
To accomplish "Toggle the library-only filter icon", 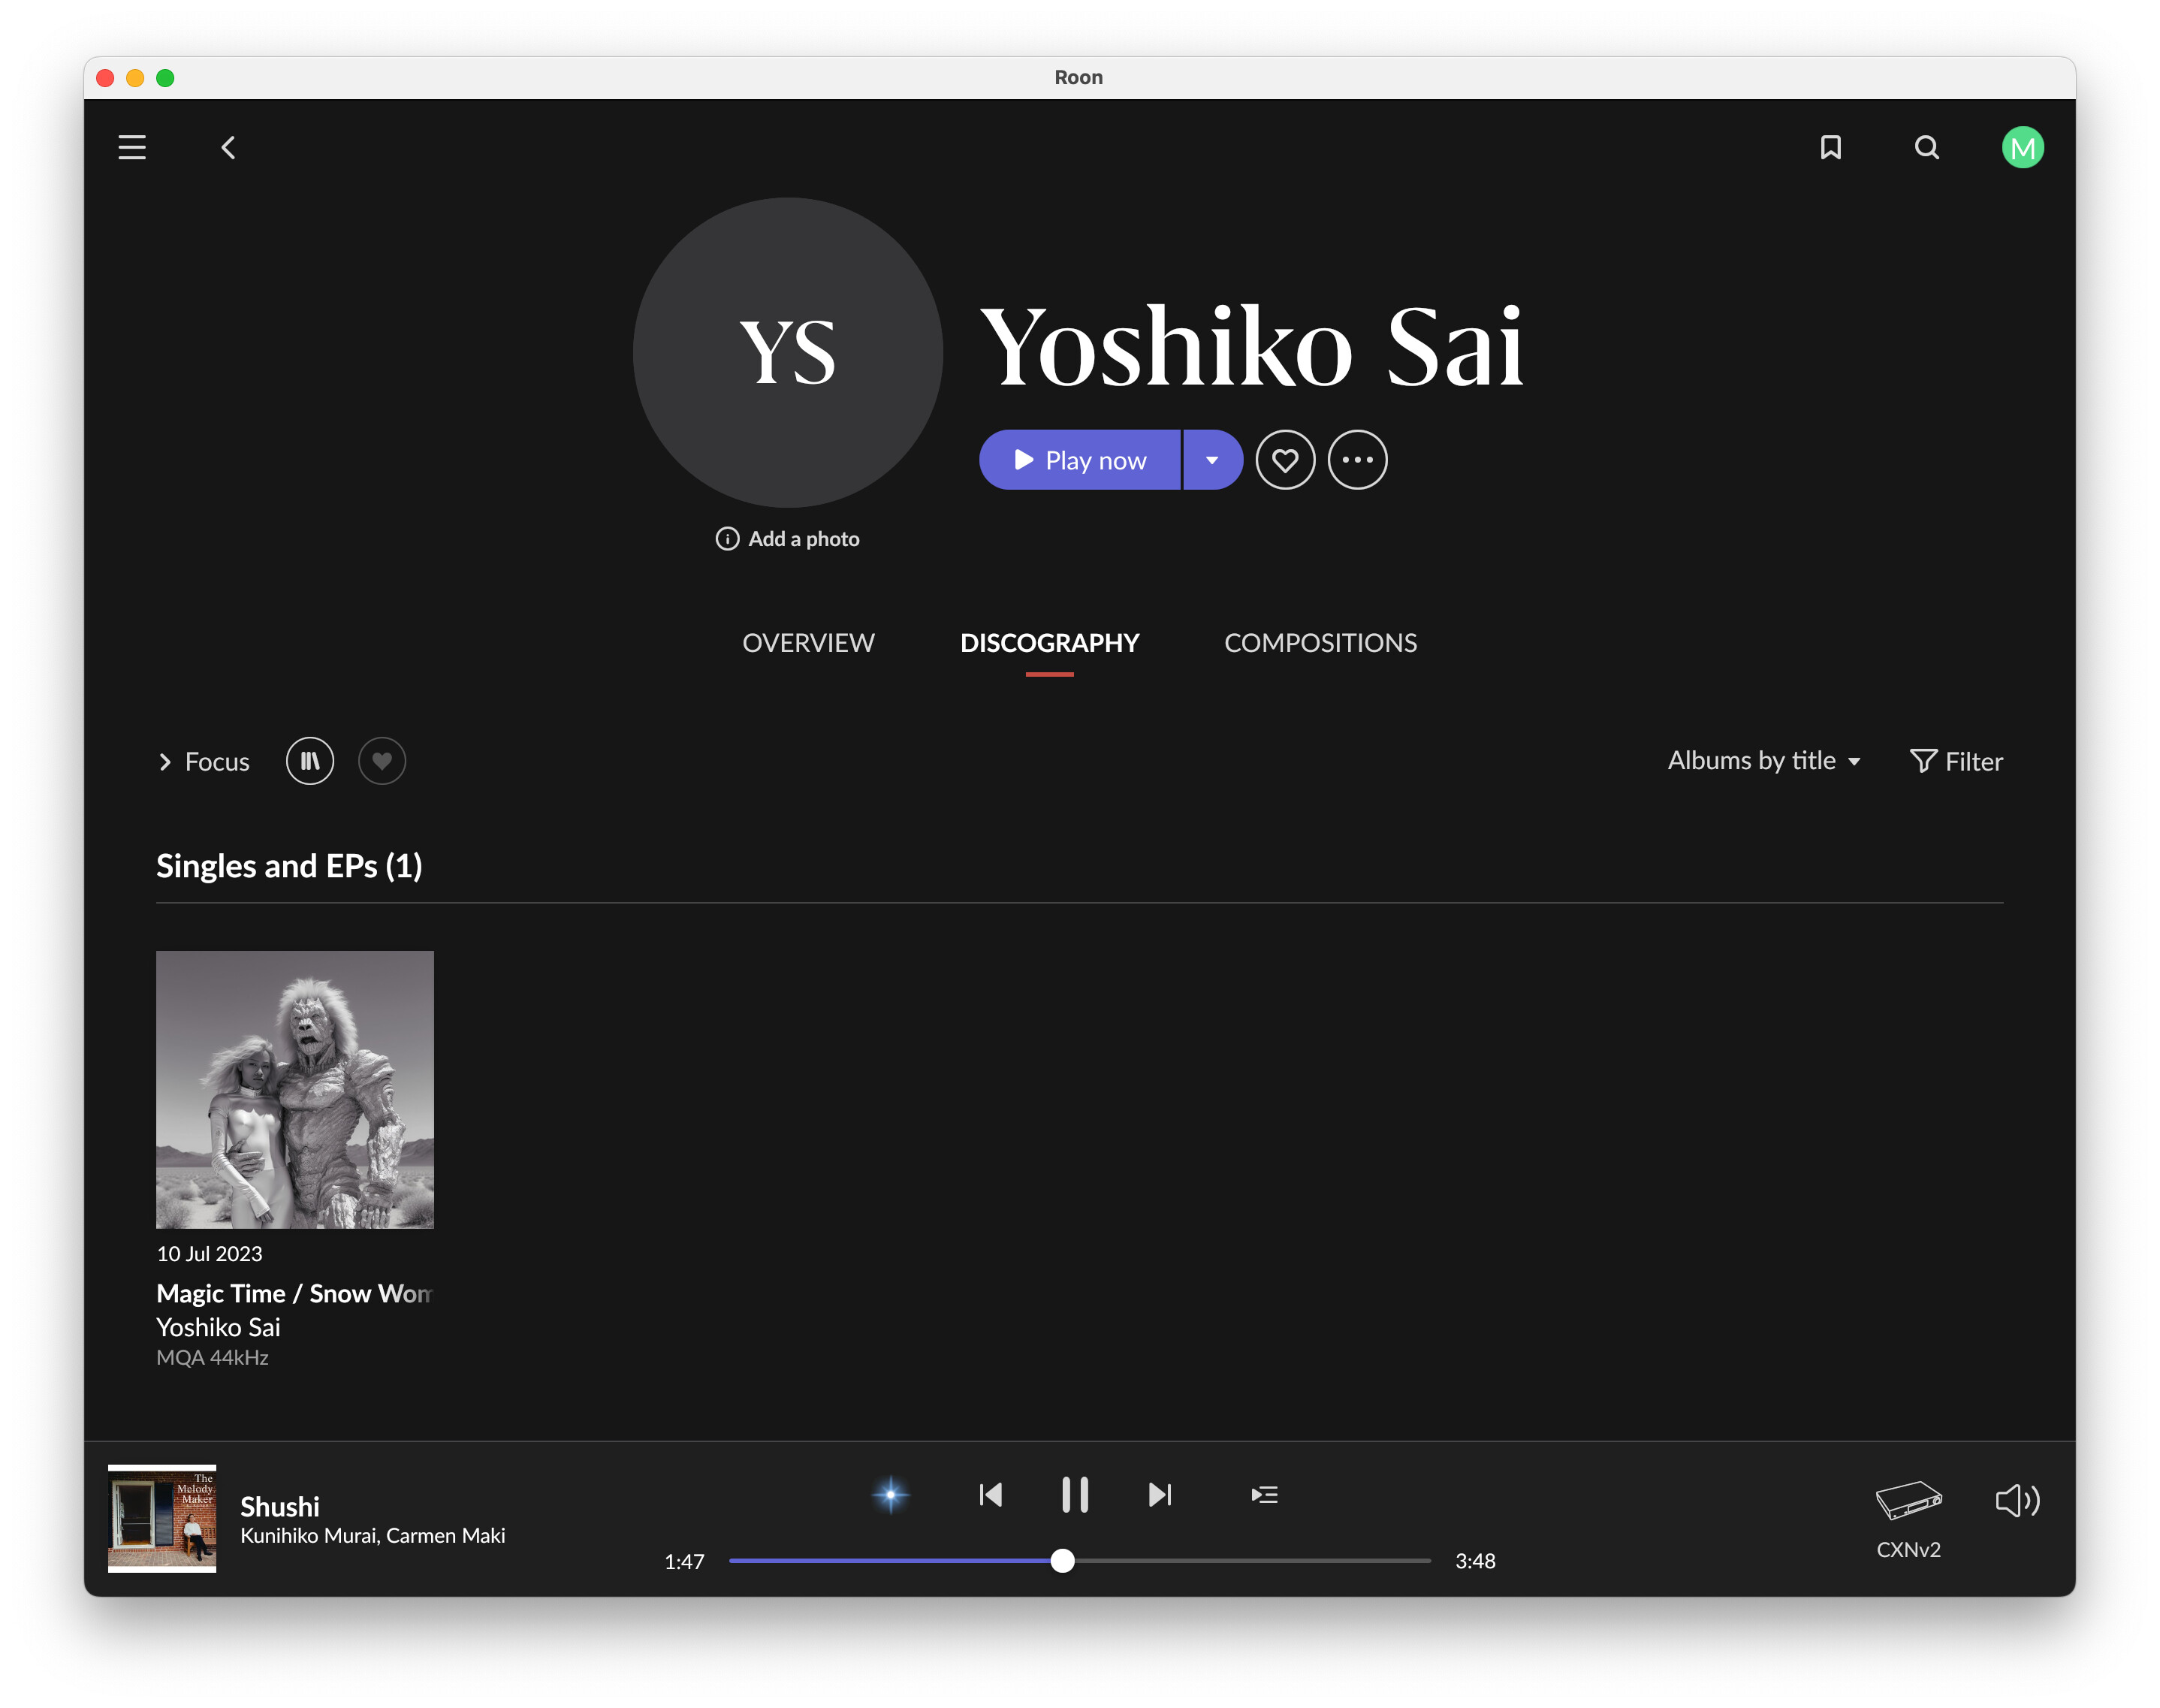I will pyautogui.click(x=310, y=761).
